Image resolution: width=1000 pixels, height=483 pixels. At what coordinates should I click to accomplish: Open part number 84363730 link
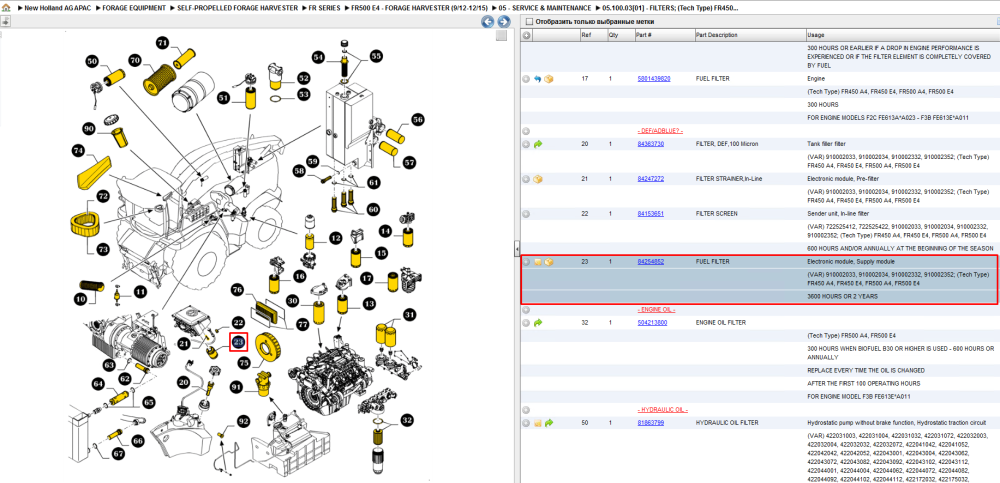(x=651, y=144)
